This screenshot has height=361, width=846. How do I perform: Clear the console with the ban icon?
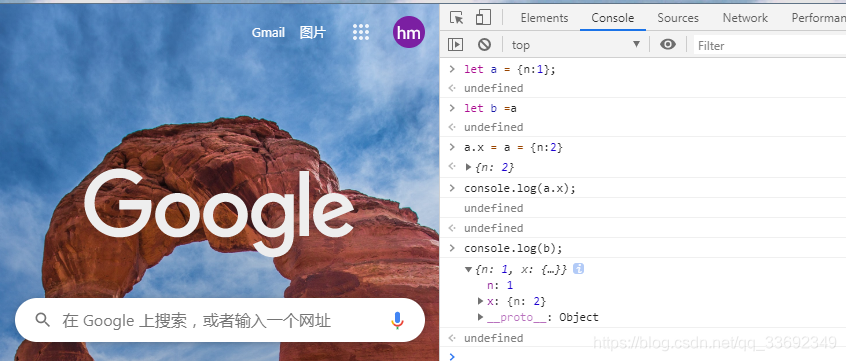pyautogui.click(x=485, y=45)
